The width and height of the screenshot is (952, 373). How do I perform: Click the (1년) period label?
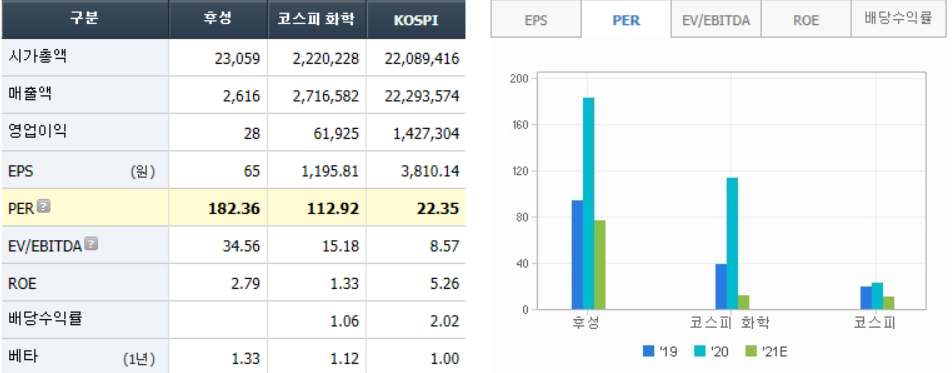point(140,358)
